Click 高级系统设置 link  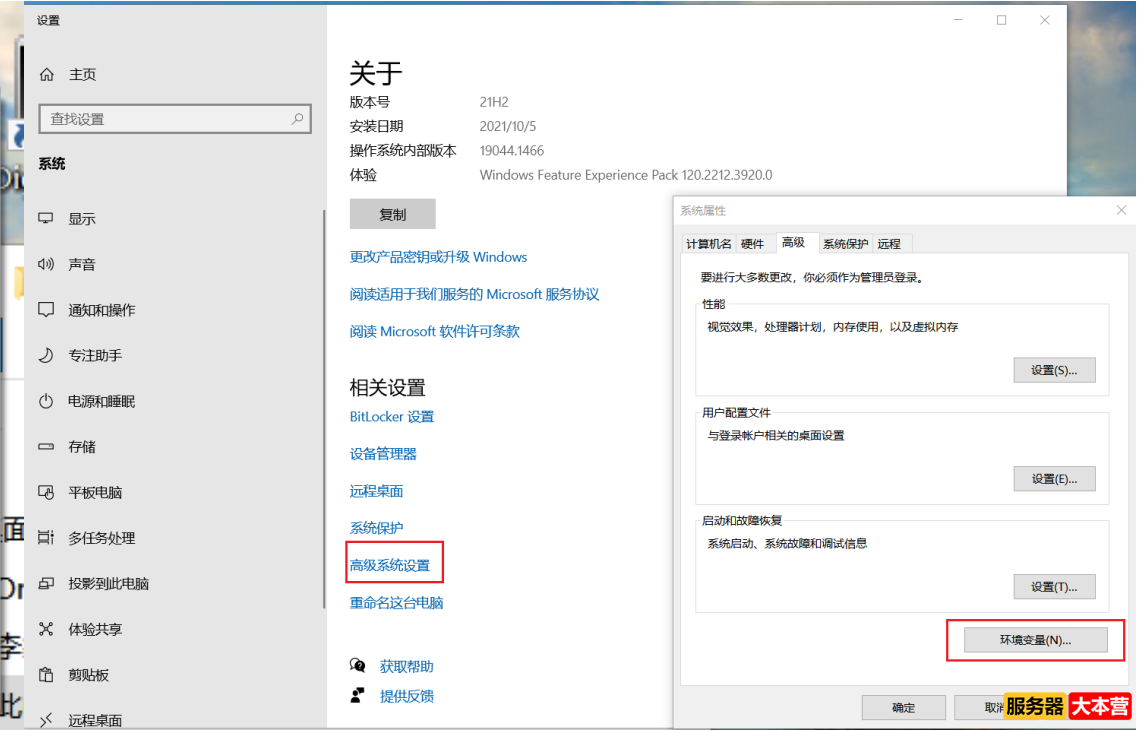pos(390,565)
